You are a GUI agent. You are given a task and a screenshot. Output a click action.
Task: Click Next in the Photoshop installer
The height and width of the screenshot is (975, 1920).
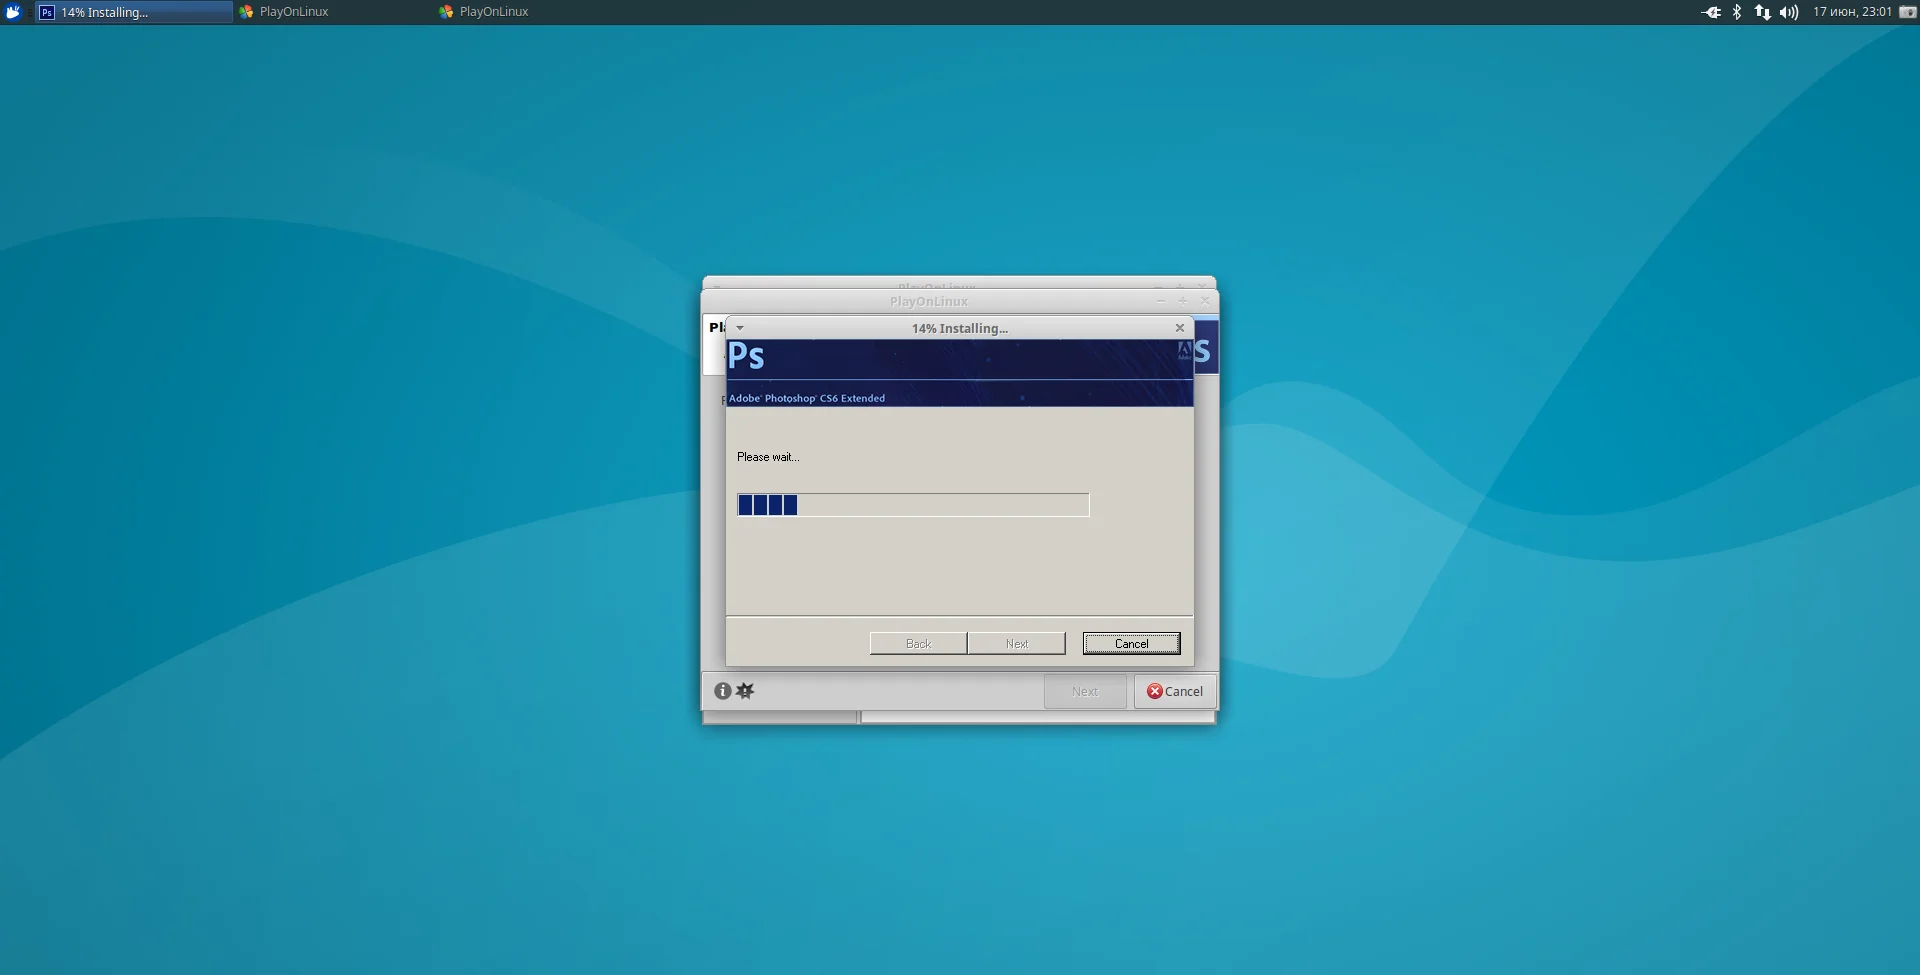point(1016,644)
